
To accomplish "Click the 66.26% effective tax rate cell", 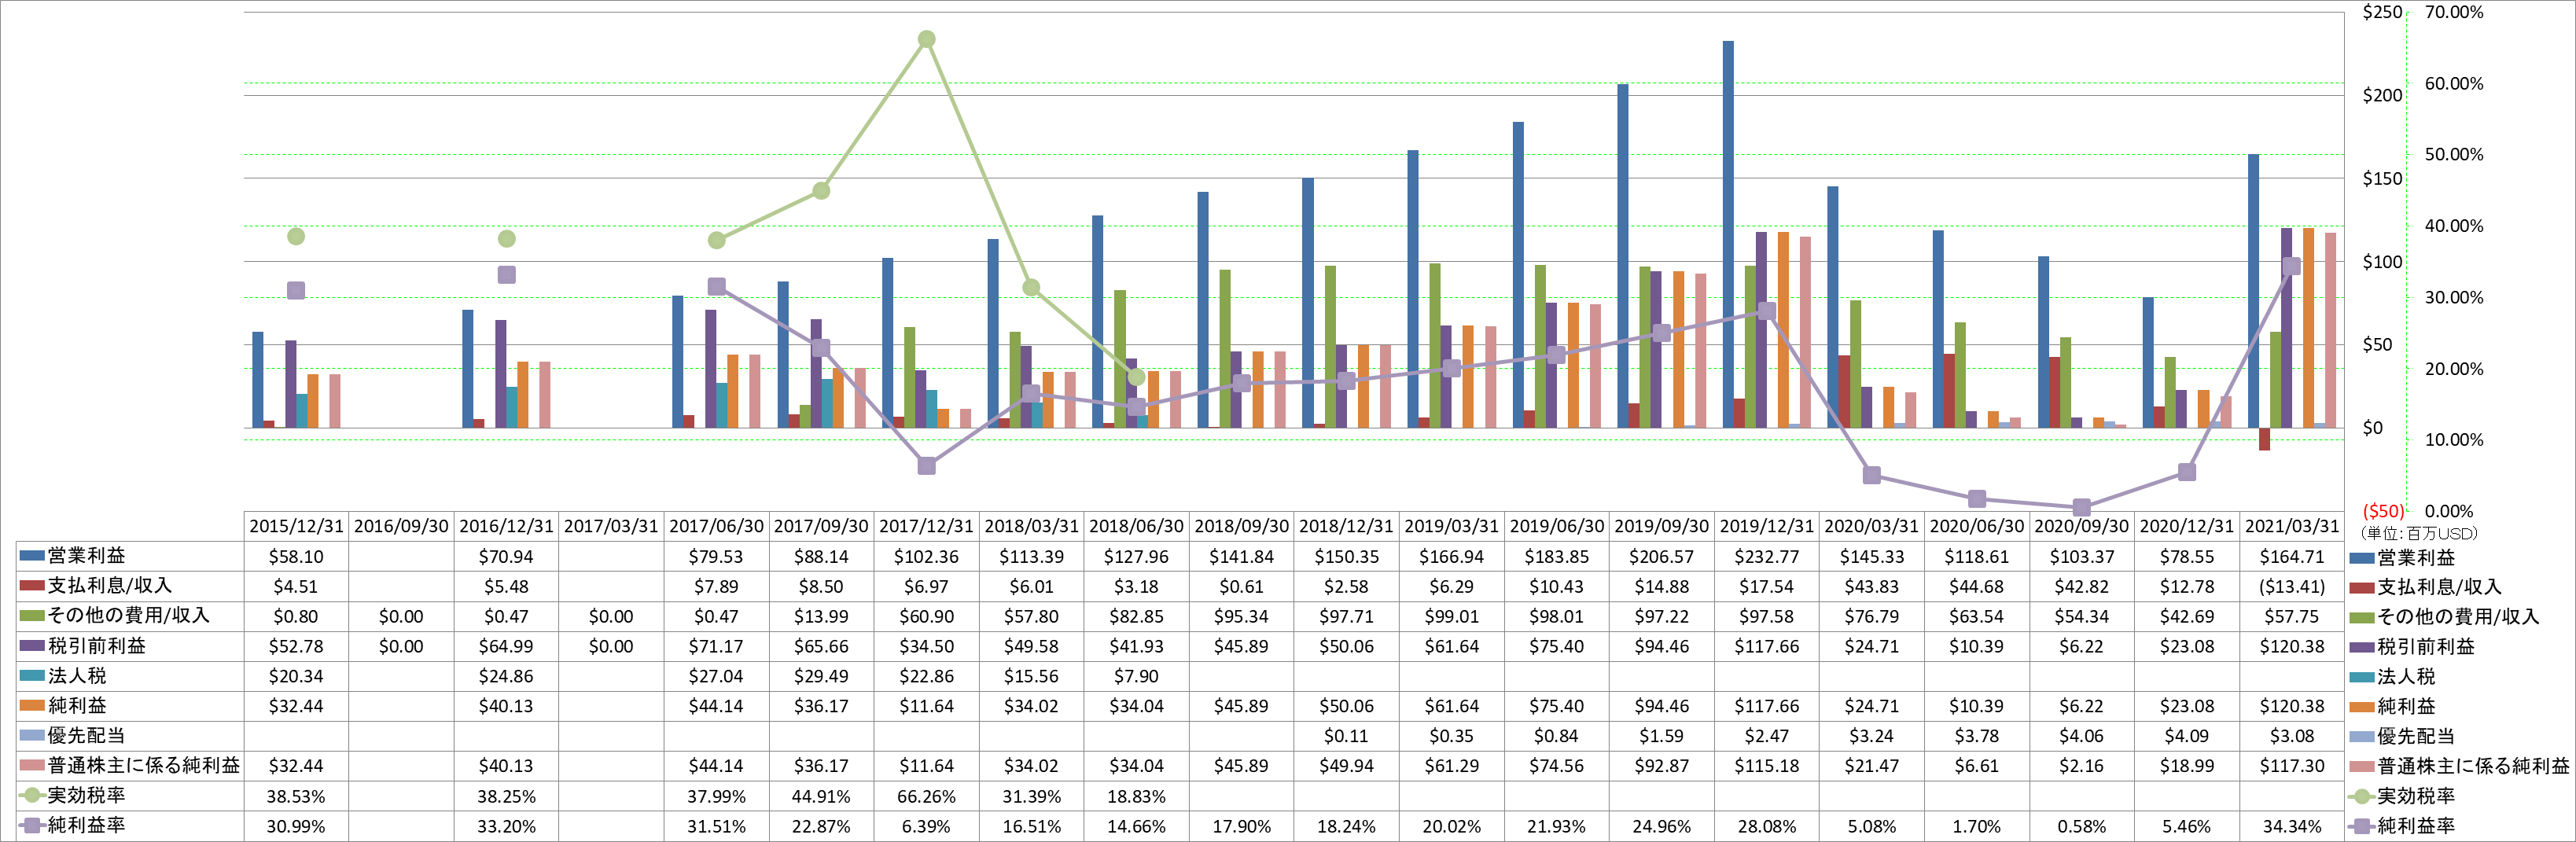I will [x=926, y=797].
